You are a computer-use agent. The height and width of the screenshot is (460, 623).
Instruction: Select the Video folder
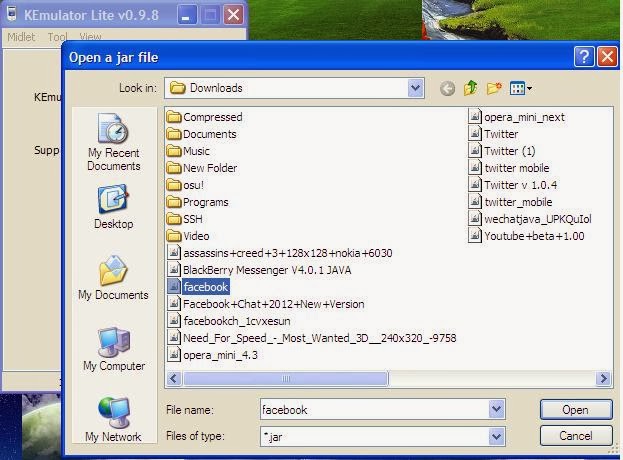[188, 236]
